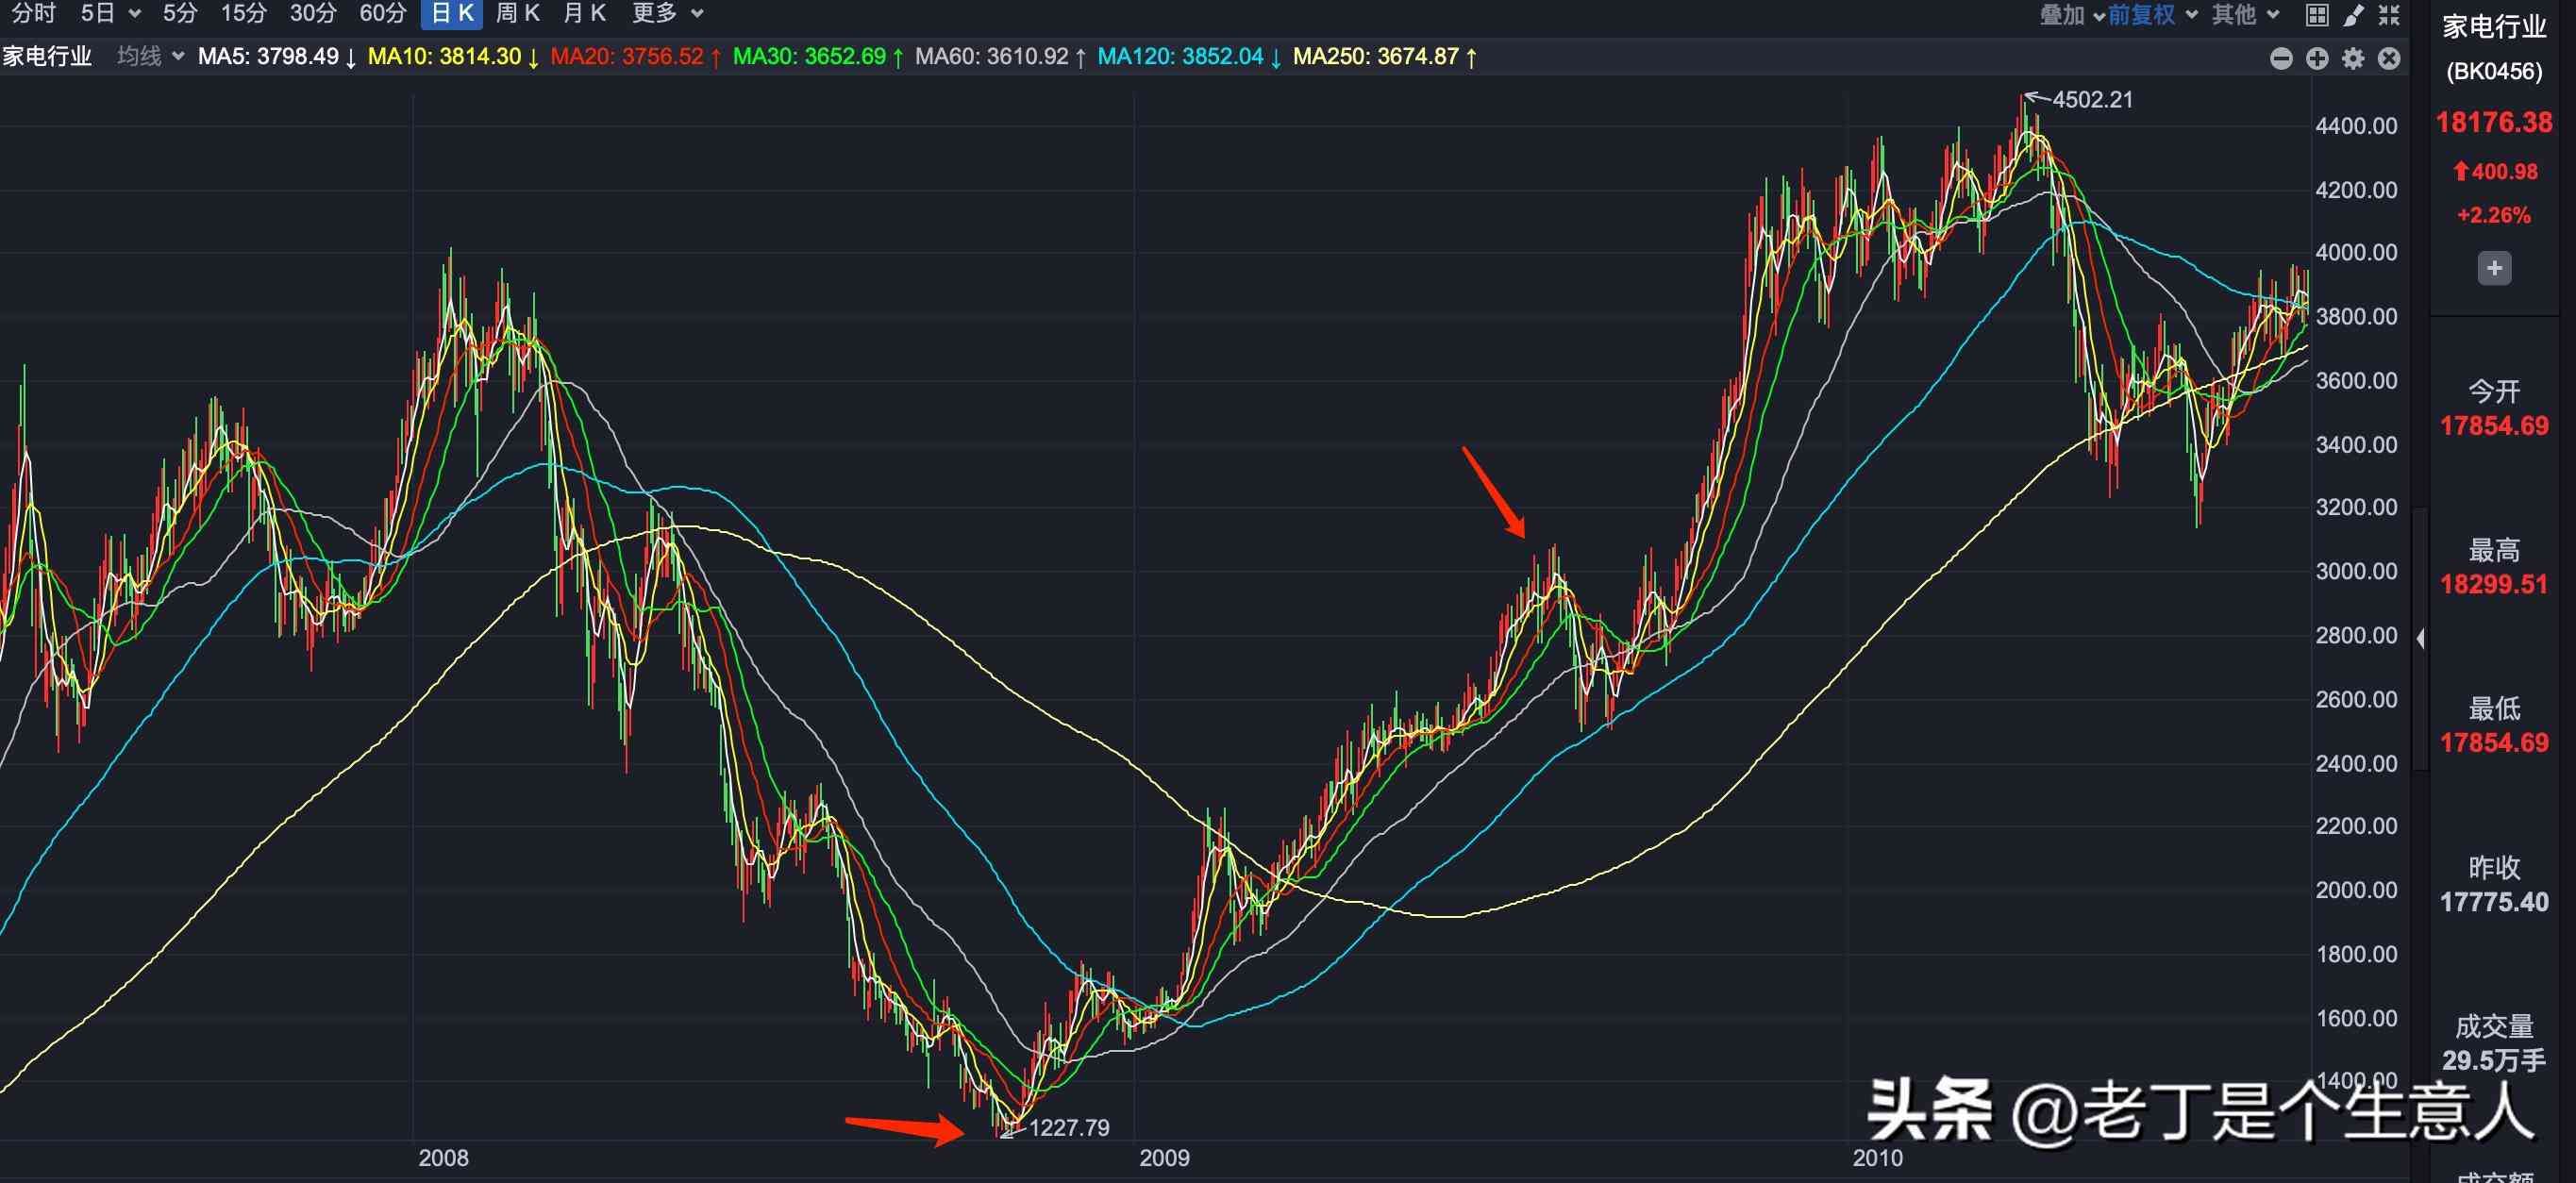Select the 分时 intraday view
This screenshot has width=2576, height=1183.
coord(33,14)
